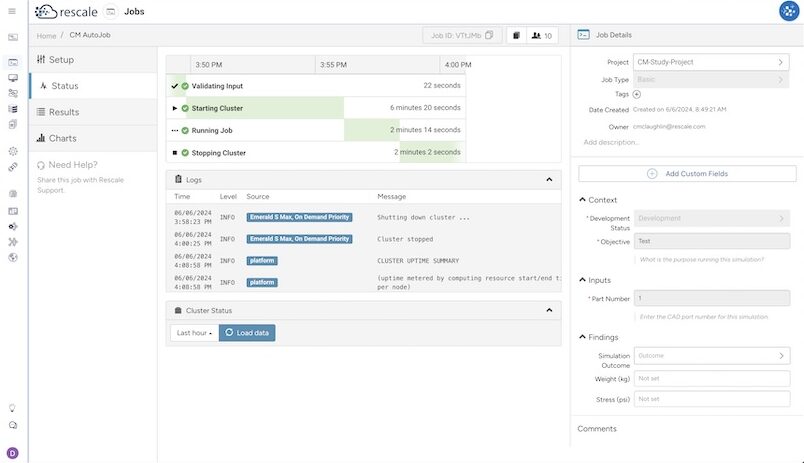Click the Job ID VTtJMb button
The width and height of the screenshot is (804, 463).
pos(462,35)
